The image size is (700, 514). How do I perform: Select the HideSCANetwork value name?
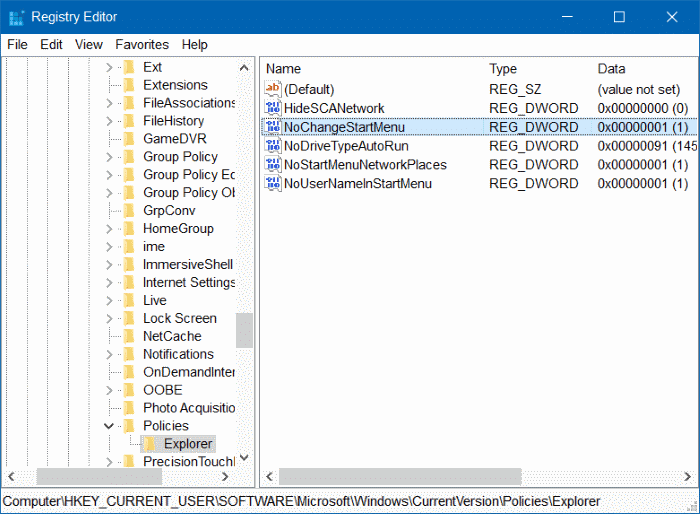click(334, 108)
